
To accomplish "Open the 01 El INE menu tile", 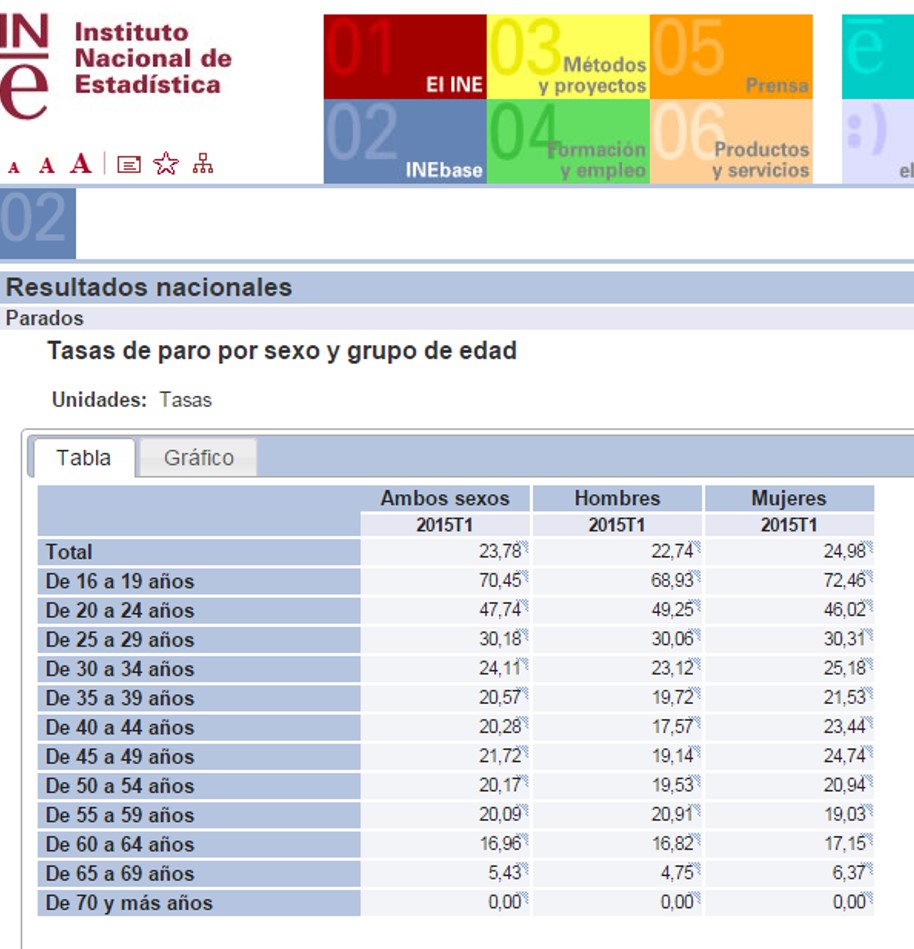I will click(405, 57).
